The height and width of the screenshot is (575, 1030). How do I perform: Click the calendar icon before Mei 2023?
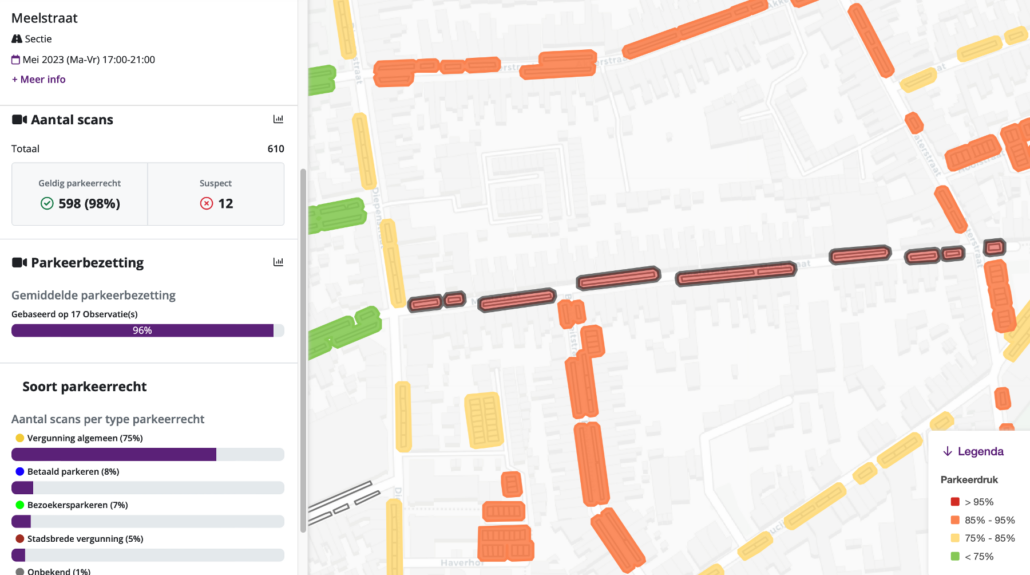(x=16, y=60)
